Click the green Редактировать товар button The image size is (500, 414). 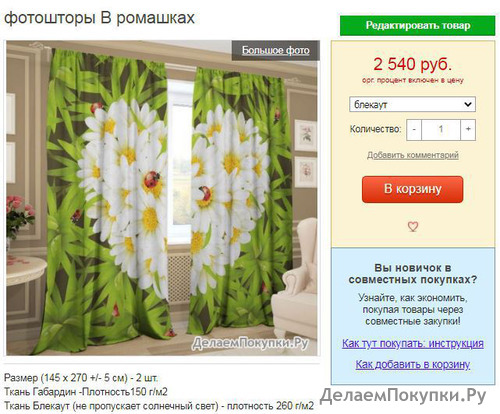pos(418,25)
